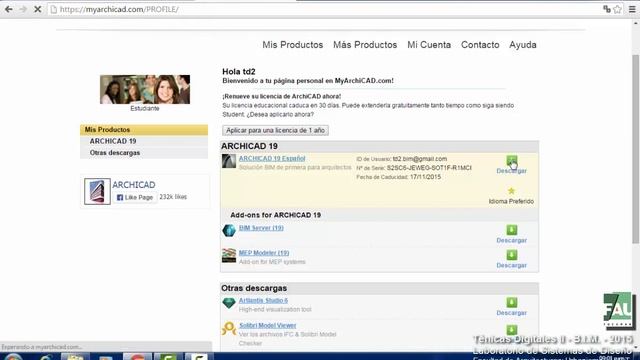Open ARCHICAD 19 Español link
The height and width of the screenshot is (360, 640).
tap(272, 158)
